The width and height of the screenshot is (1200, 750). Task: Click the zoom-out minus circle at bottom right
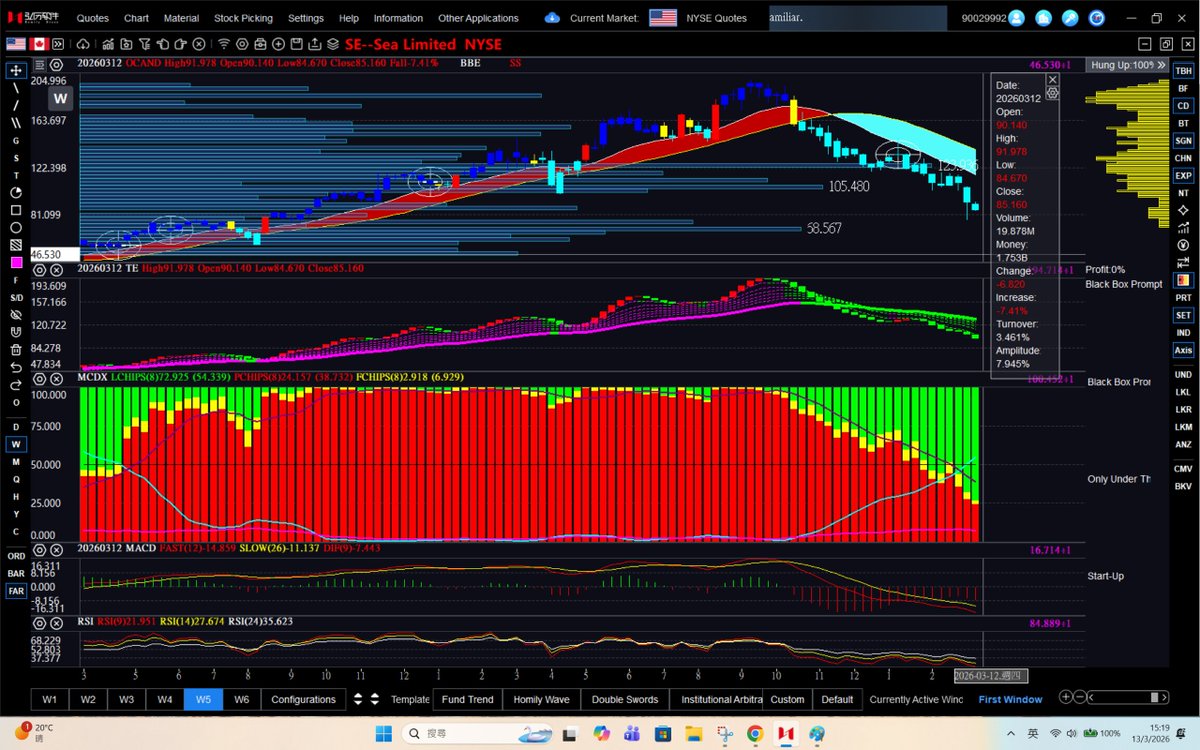[1080, 697]
